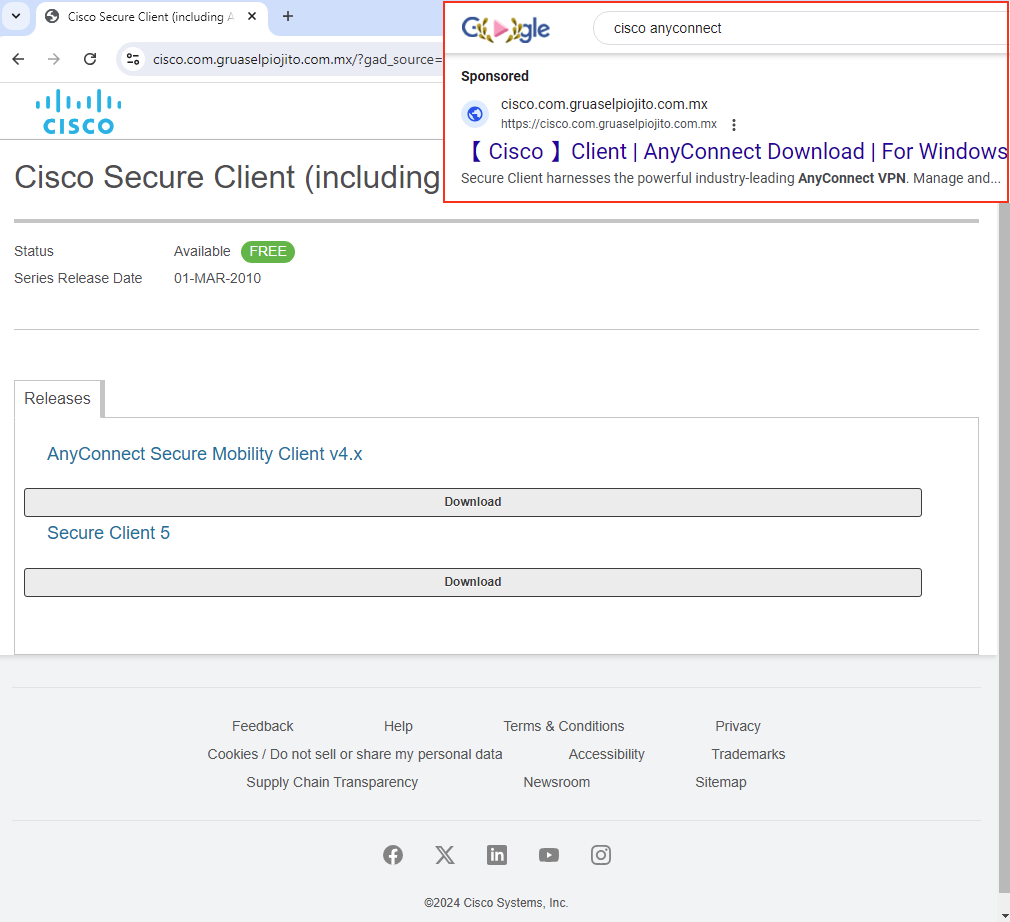Go forward to the next page

54,59
